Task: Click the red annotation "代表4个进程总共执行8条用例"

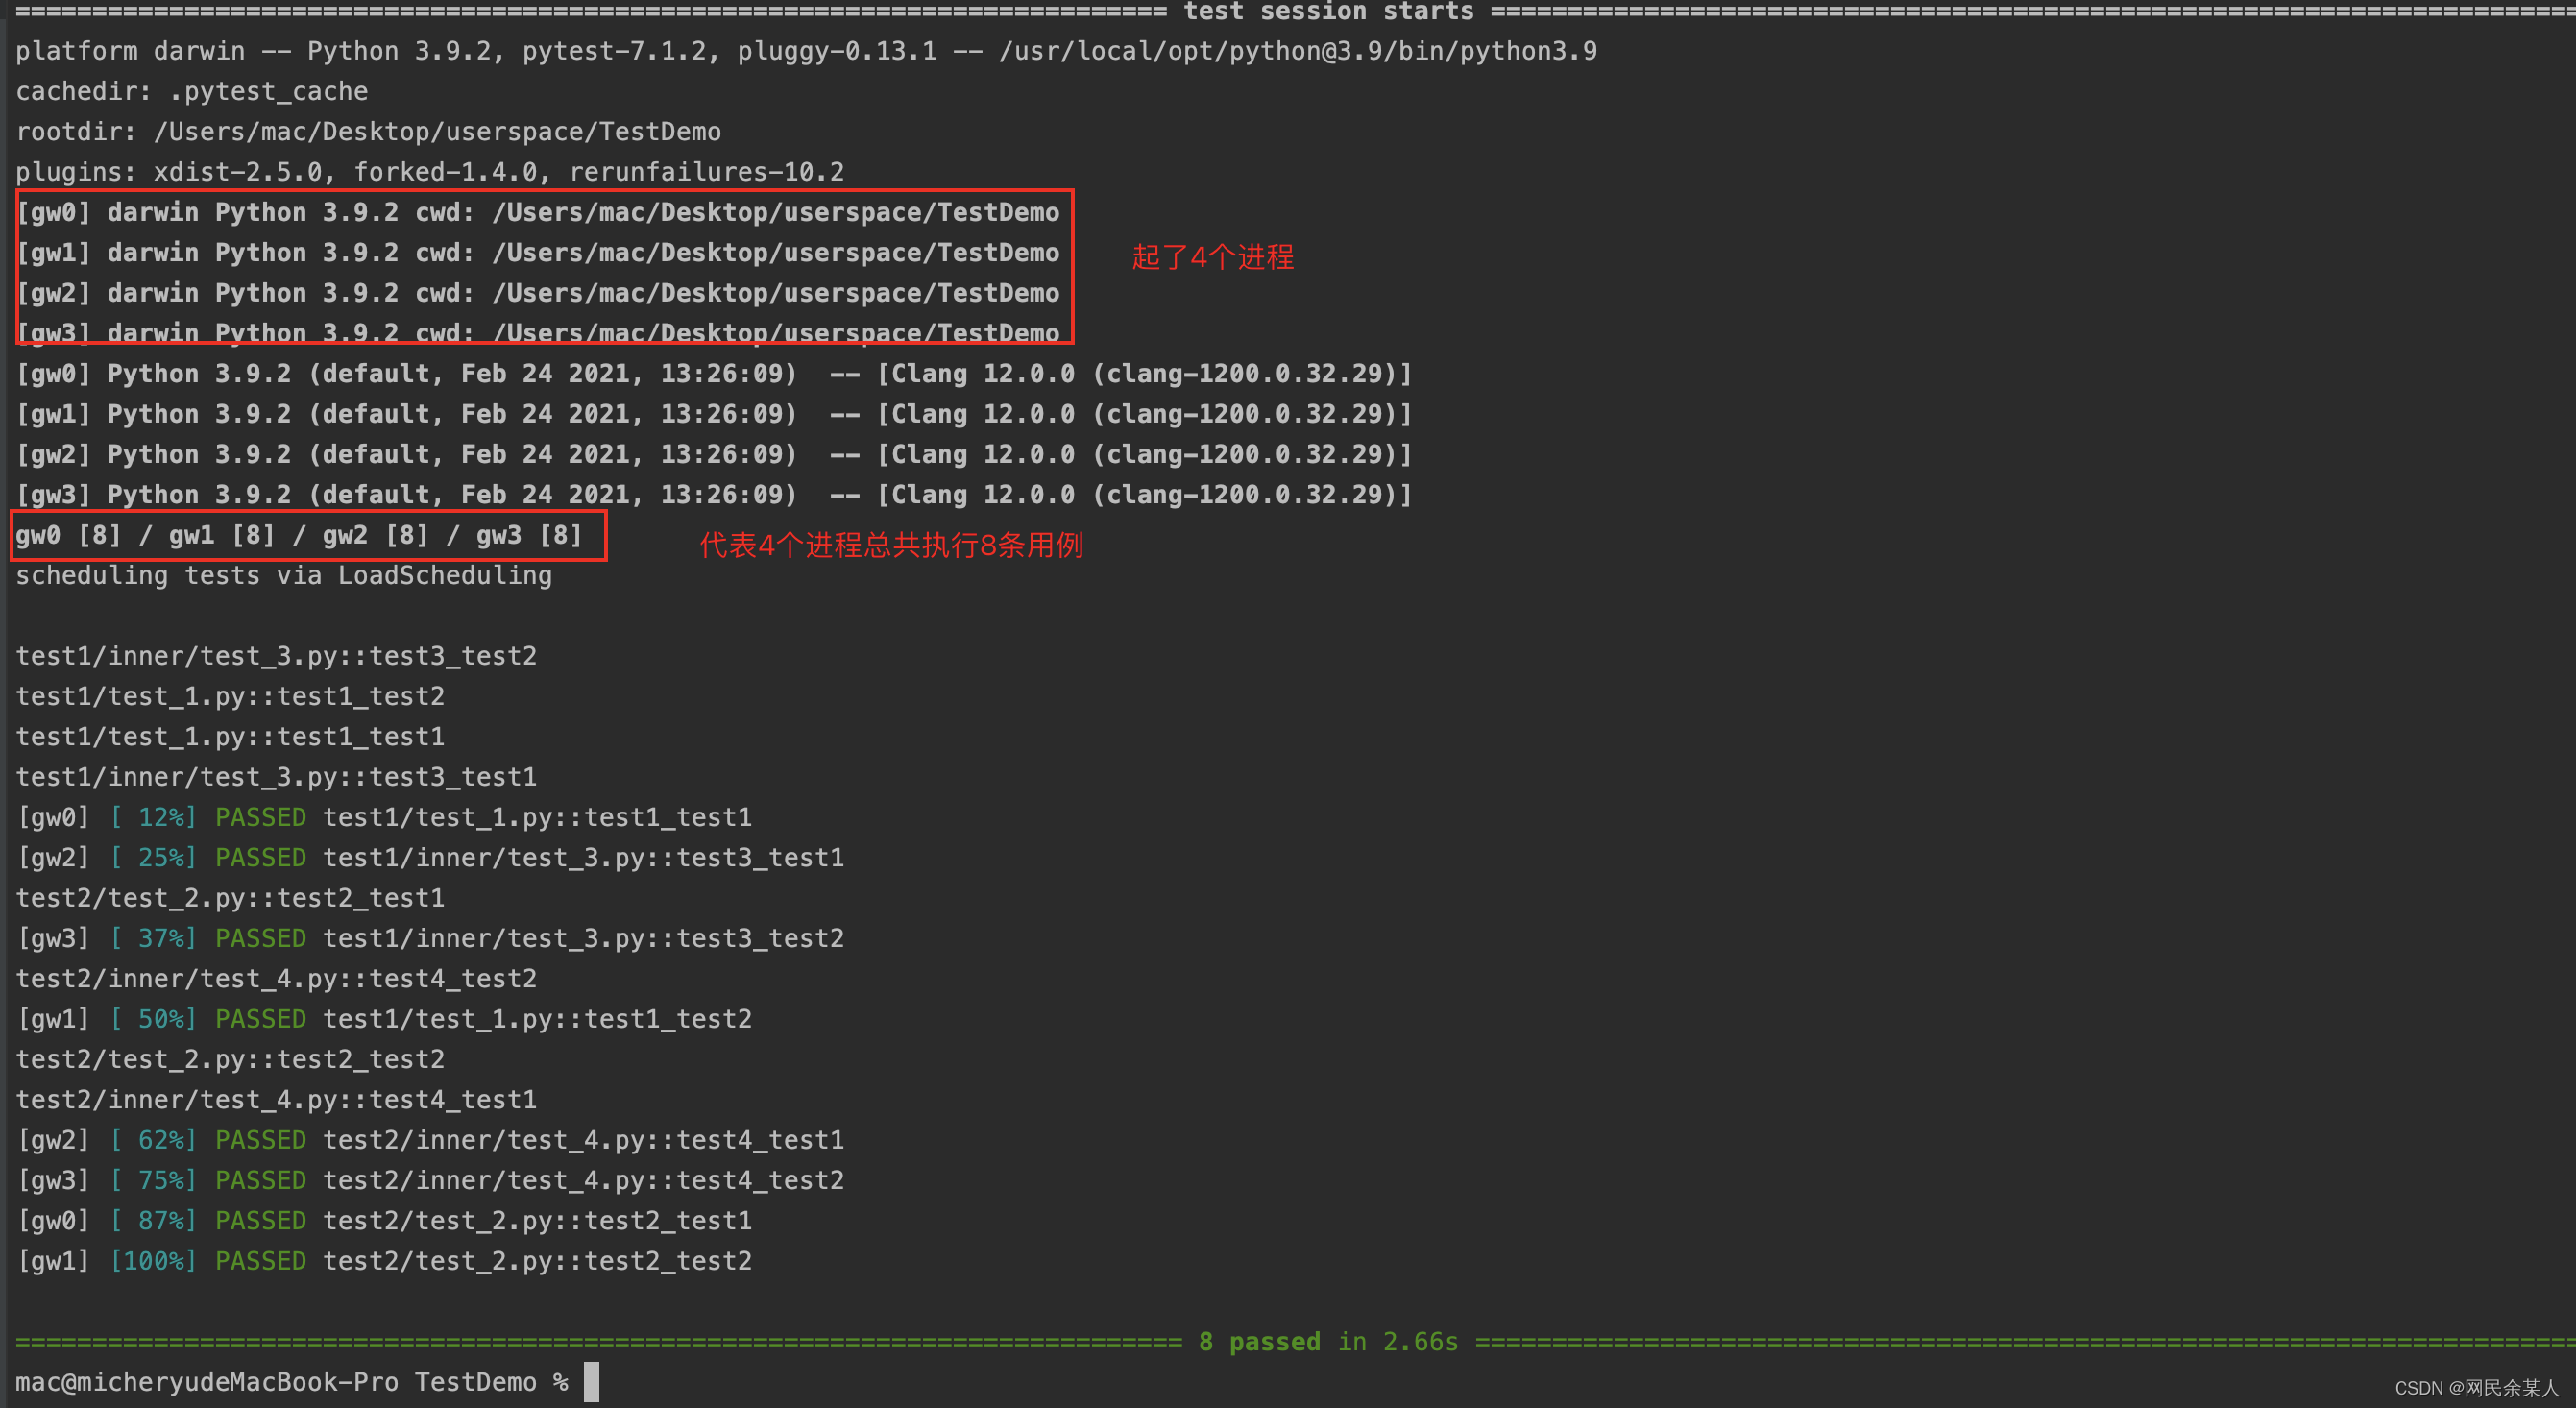Action: click(891, 545)
